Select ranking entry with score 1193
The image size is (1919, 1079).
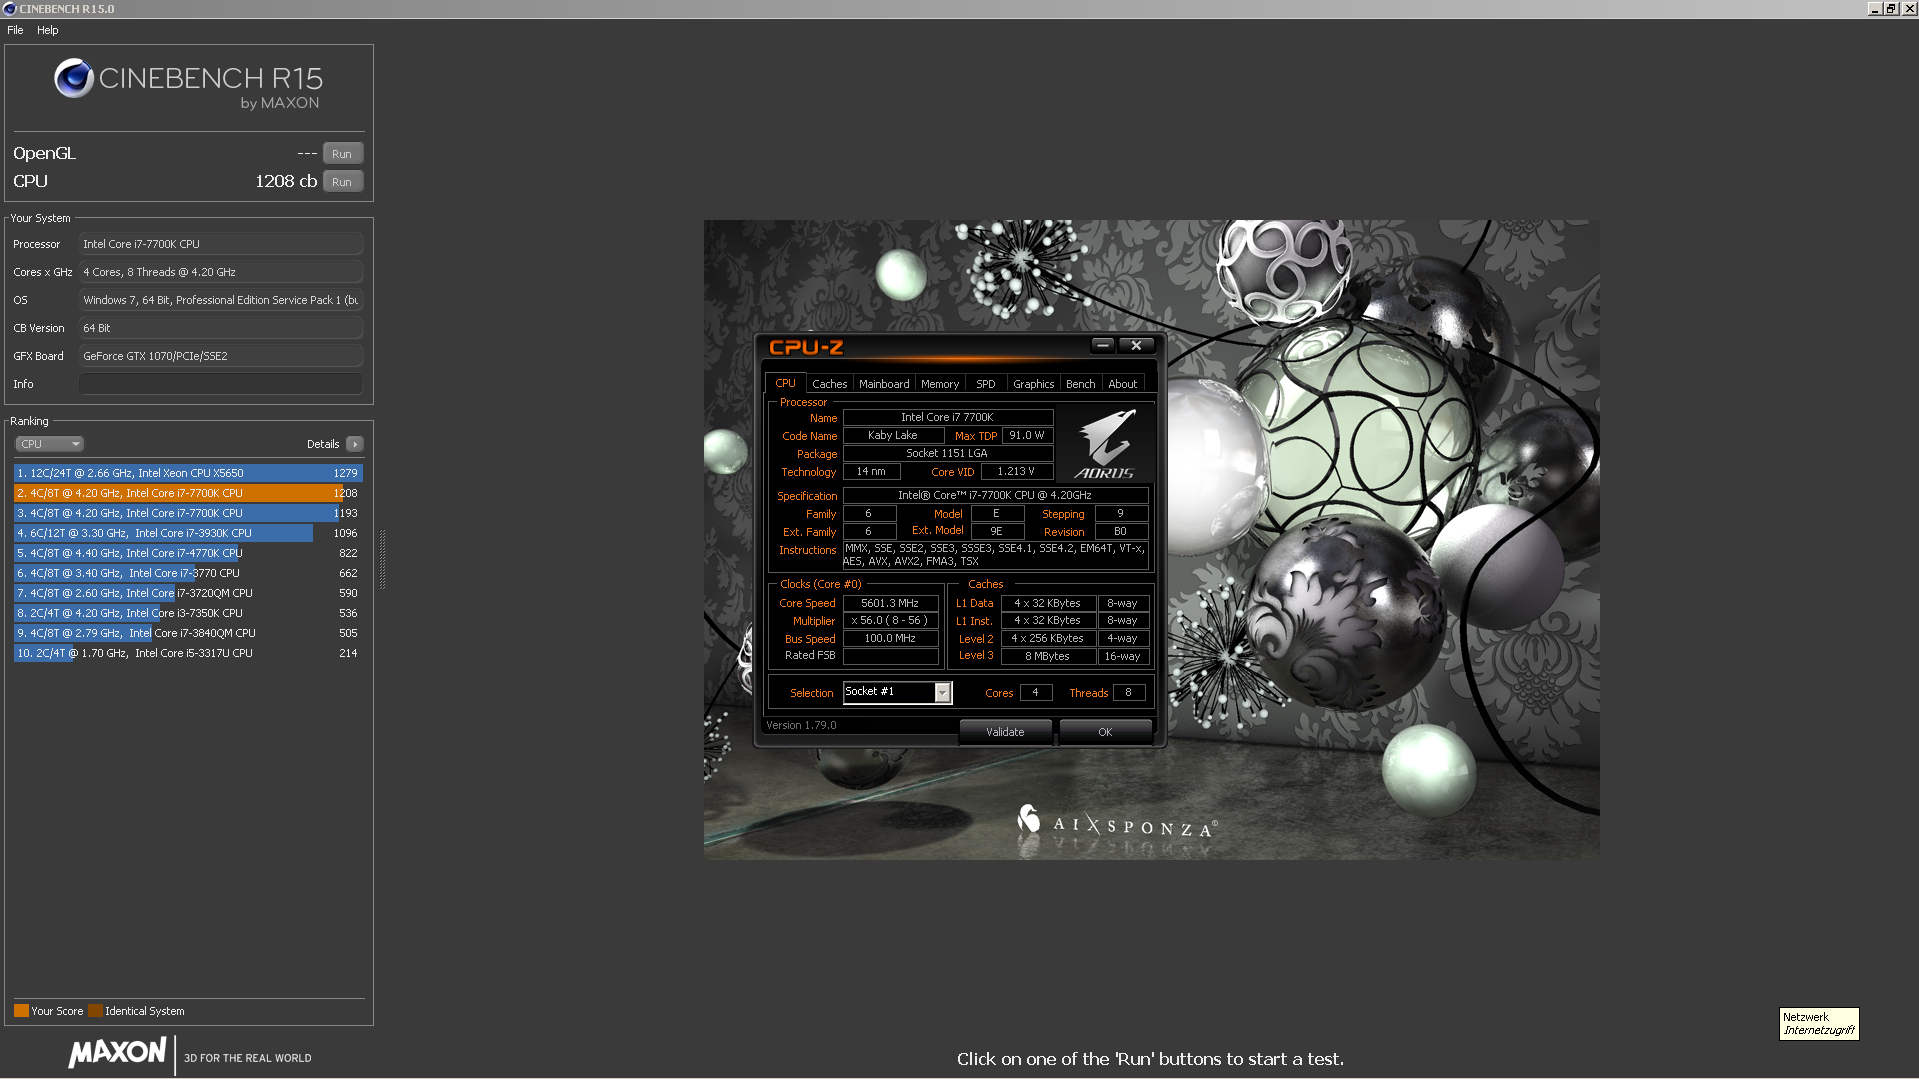click(187, 513)
